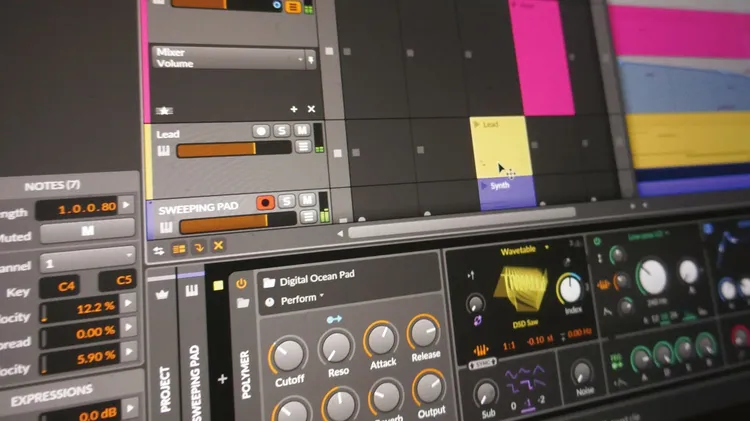
Task: Click the Digital Ocean Pad preset name
Action: 317,278
